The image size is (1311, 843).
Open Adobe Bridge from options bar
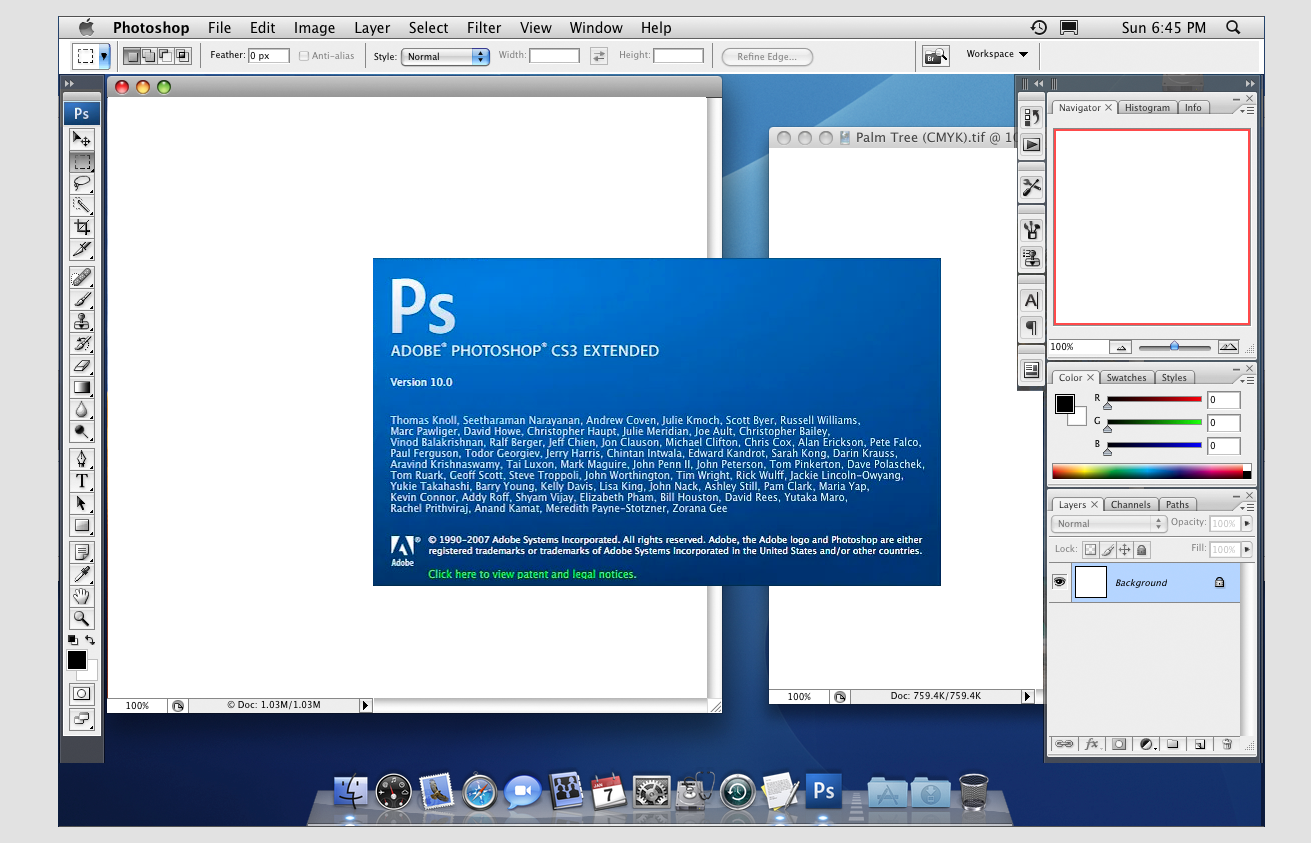(x=936, y=56)
